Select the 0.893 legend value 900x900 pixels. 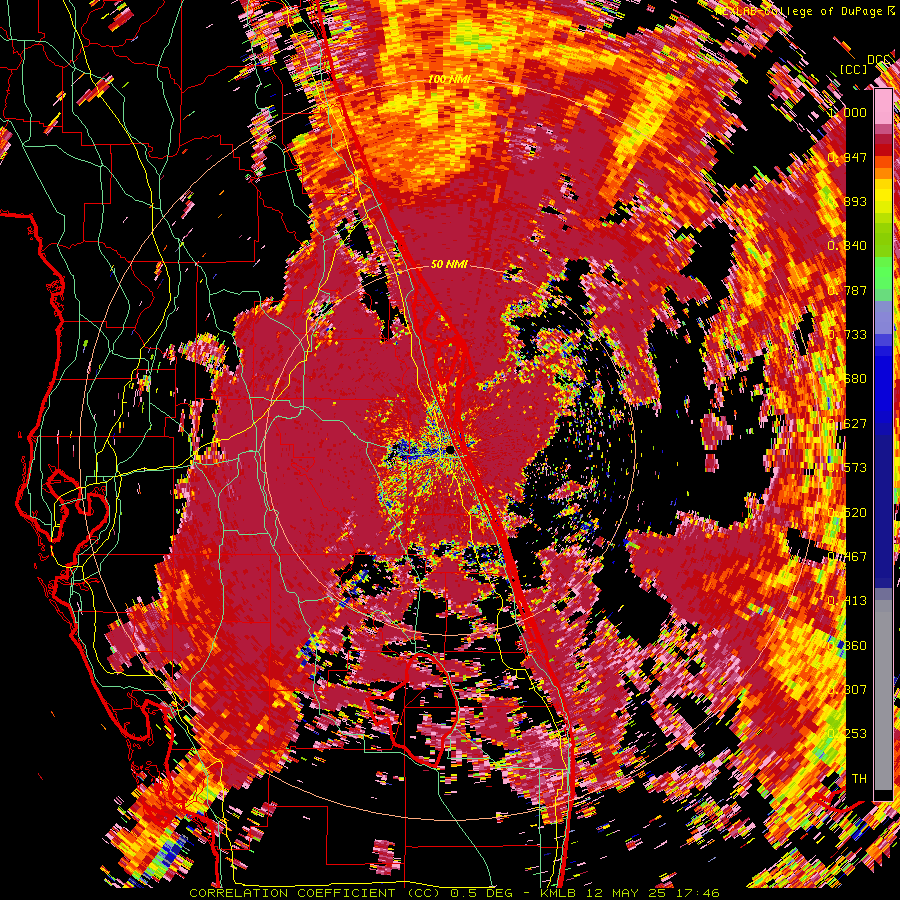(x=847, y=201)
